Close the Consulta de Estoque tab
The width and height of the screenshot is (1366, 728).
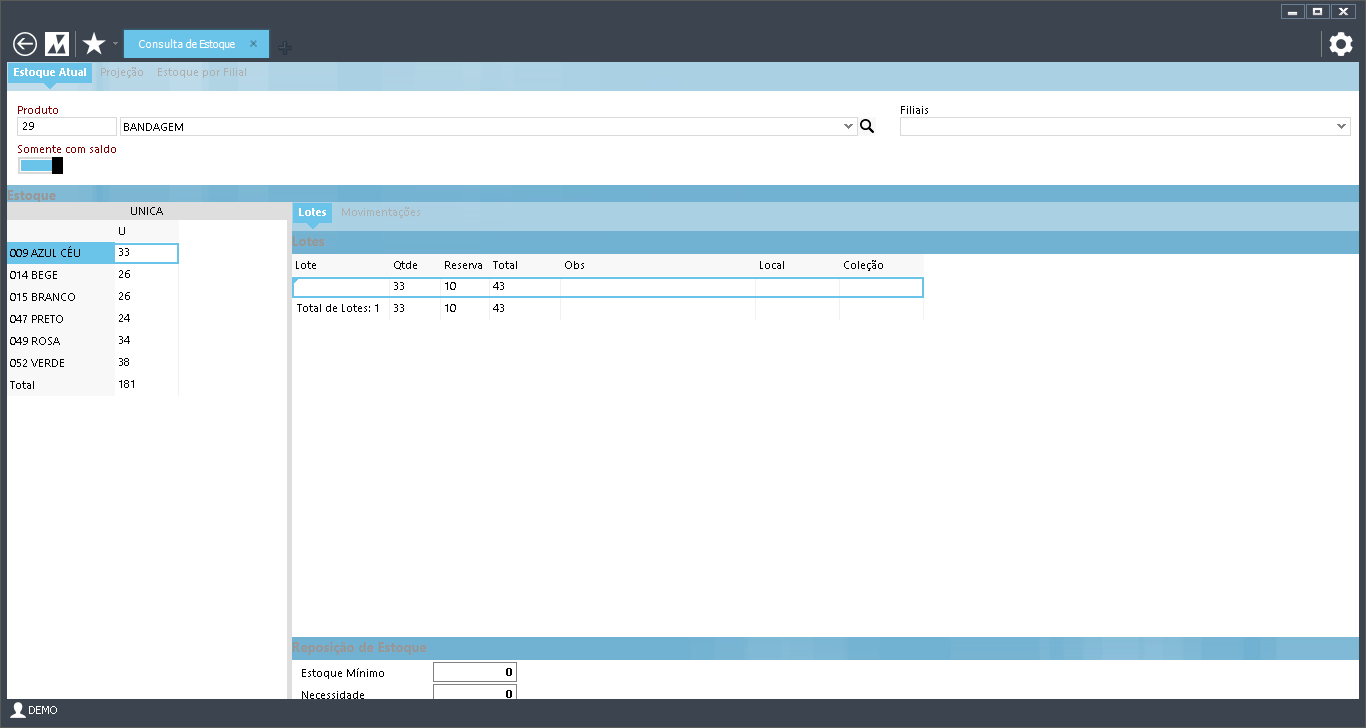pos(253,44)
